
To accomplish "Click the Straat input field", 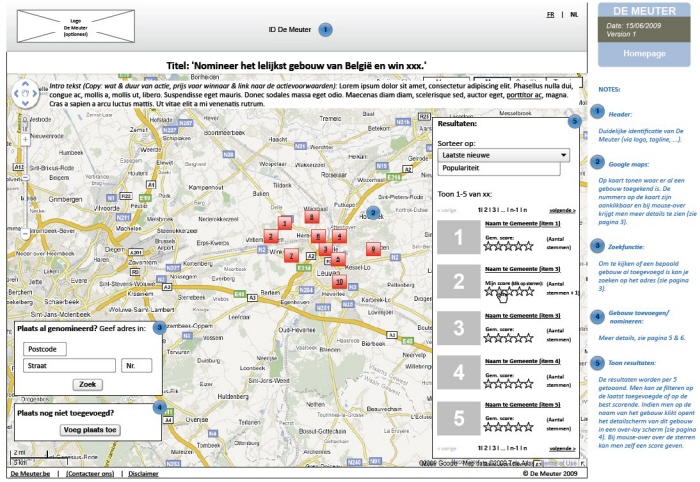I will pos(69,366).
